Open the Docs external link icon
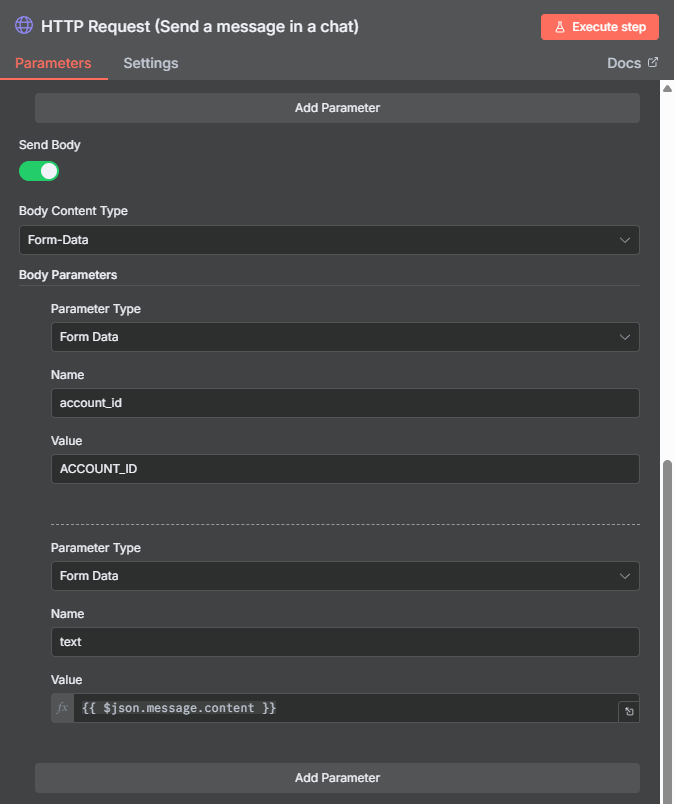Image resolution: width=674 pixels, height=804 pixels. click(653, 63)
